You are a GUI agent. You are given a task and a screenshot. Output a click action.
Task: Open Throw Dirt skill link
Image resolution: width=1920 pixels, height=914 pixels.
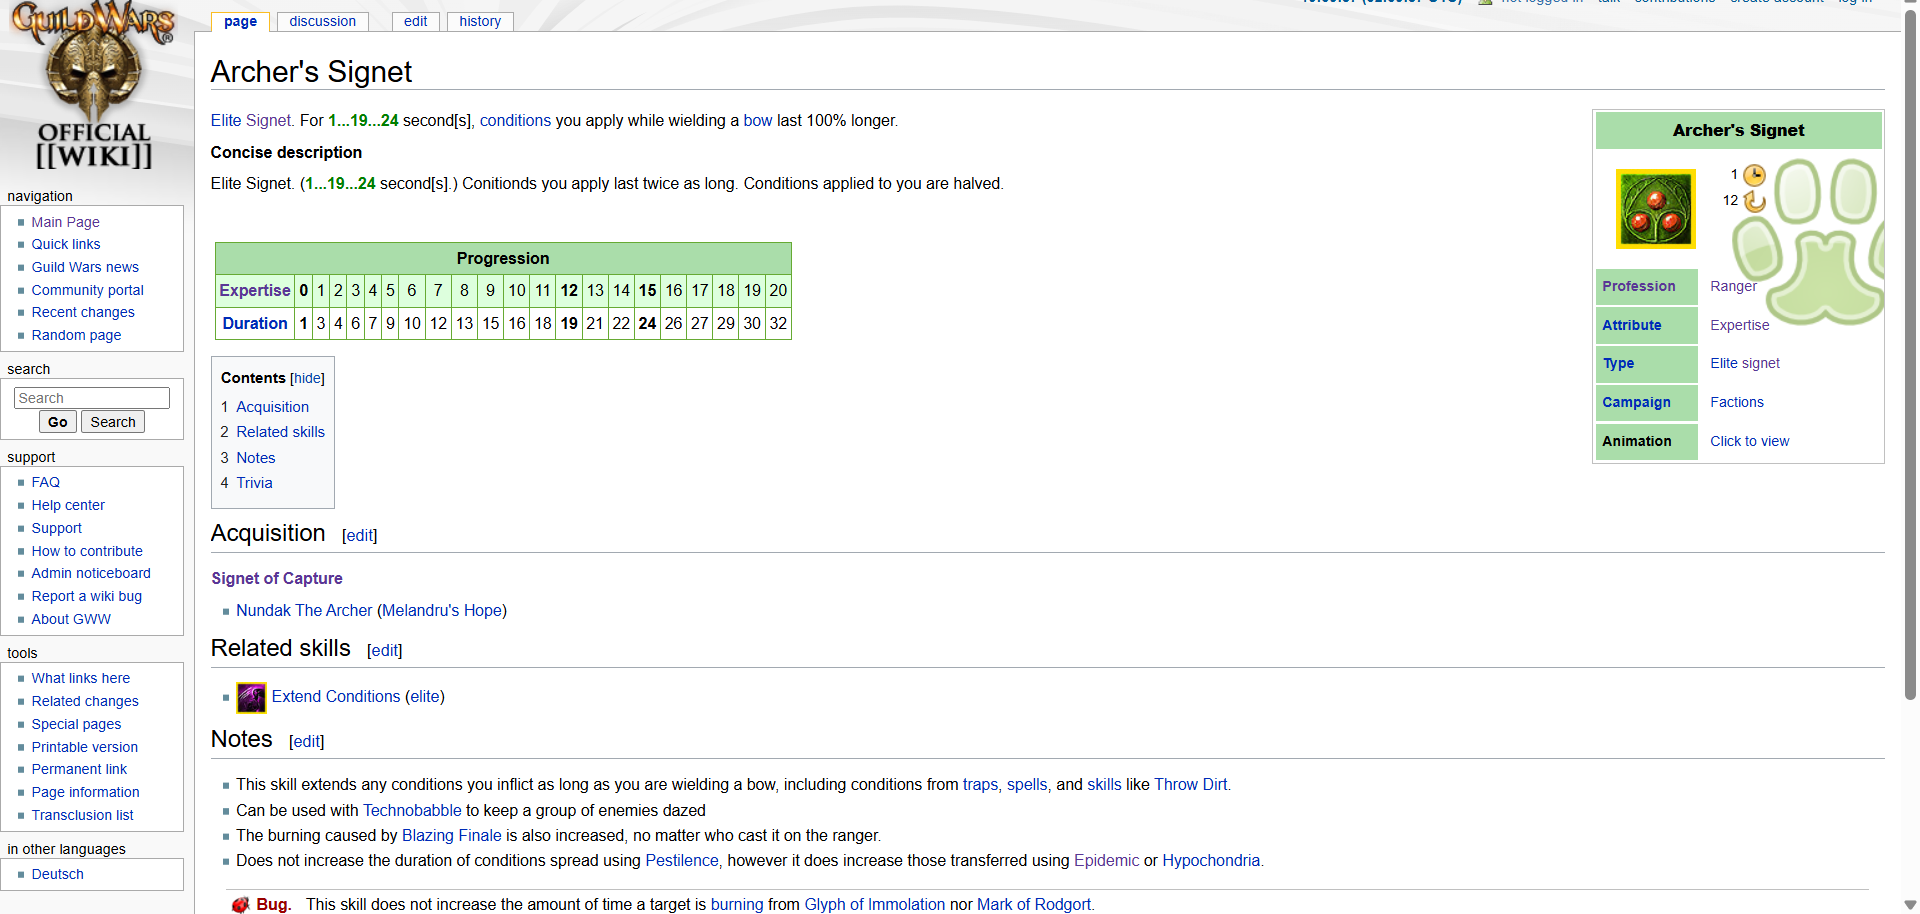pyautogui.click(x=1190, y=784)
